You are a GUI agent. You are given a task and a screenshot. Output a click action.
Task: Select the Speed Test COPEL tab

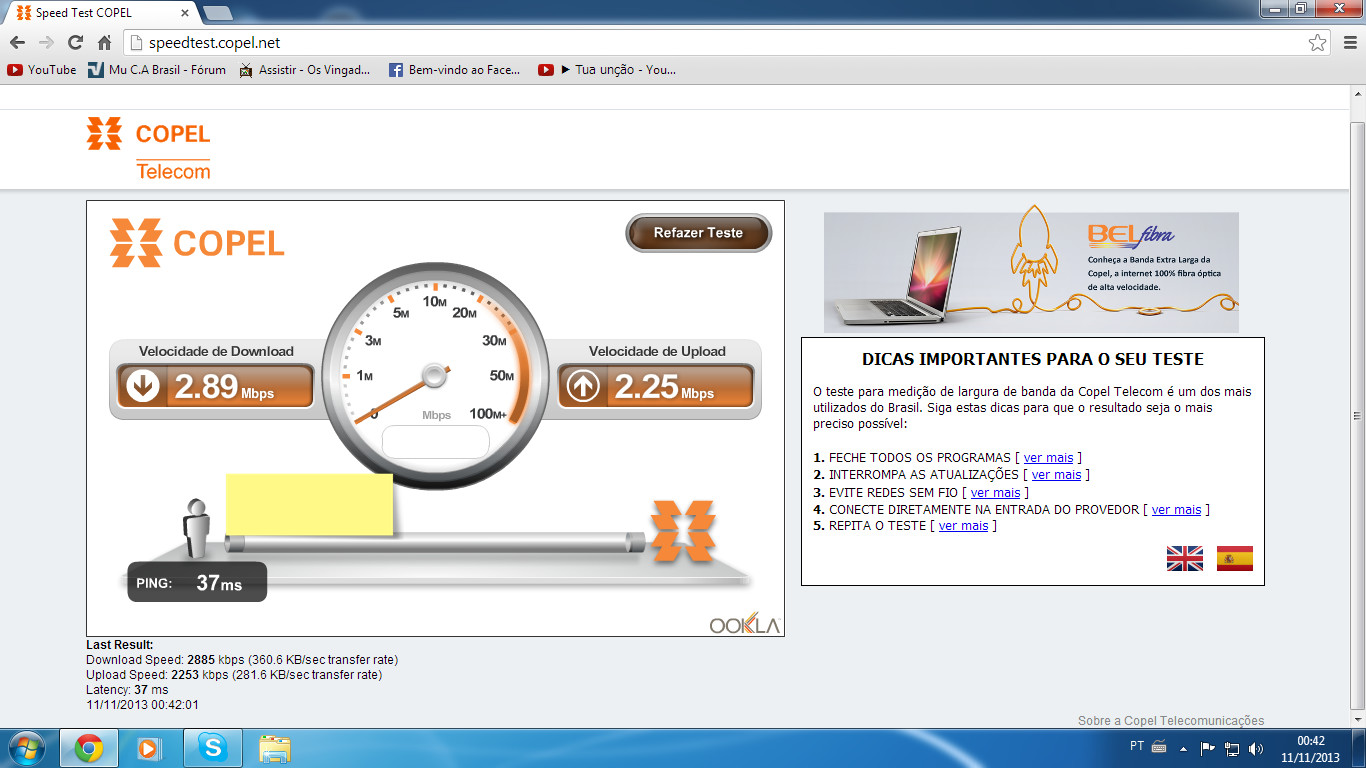coord(100,13)
